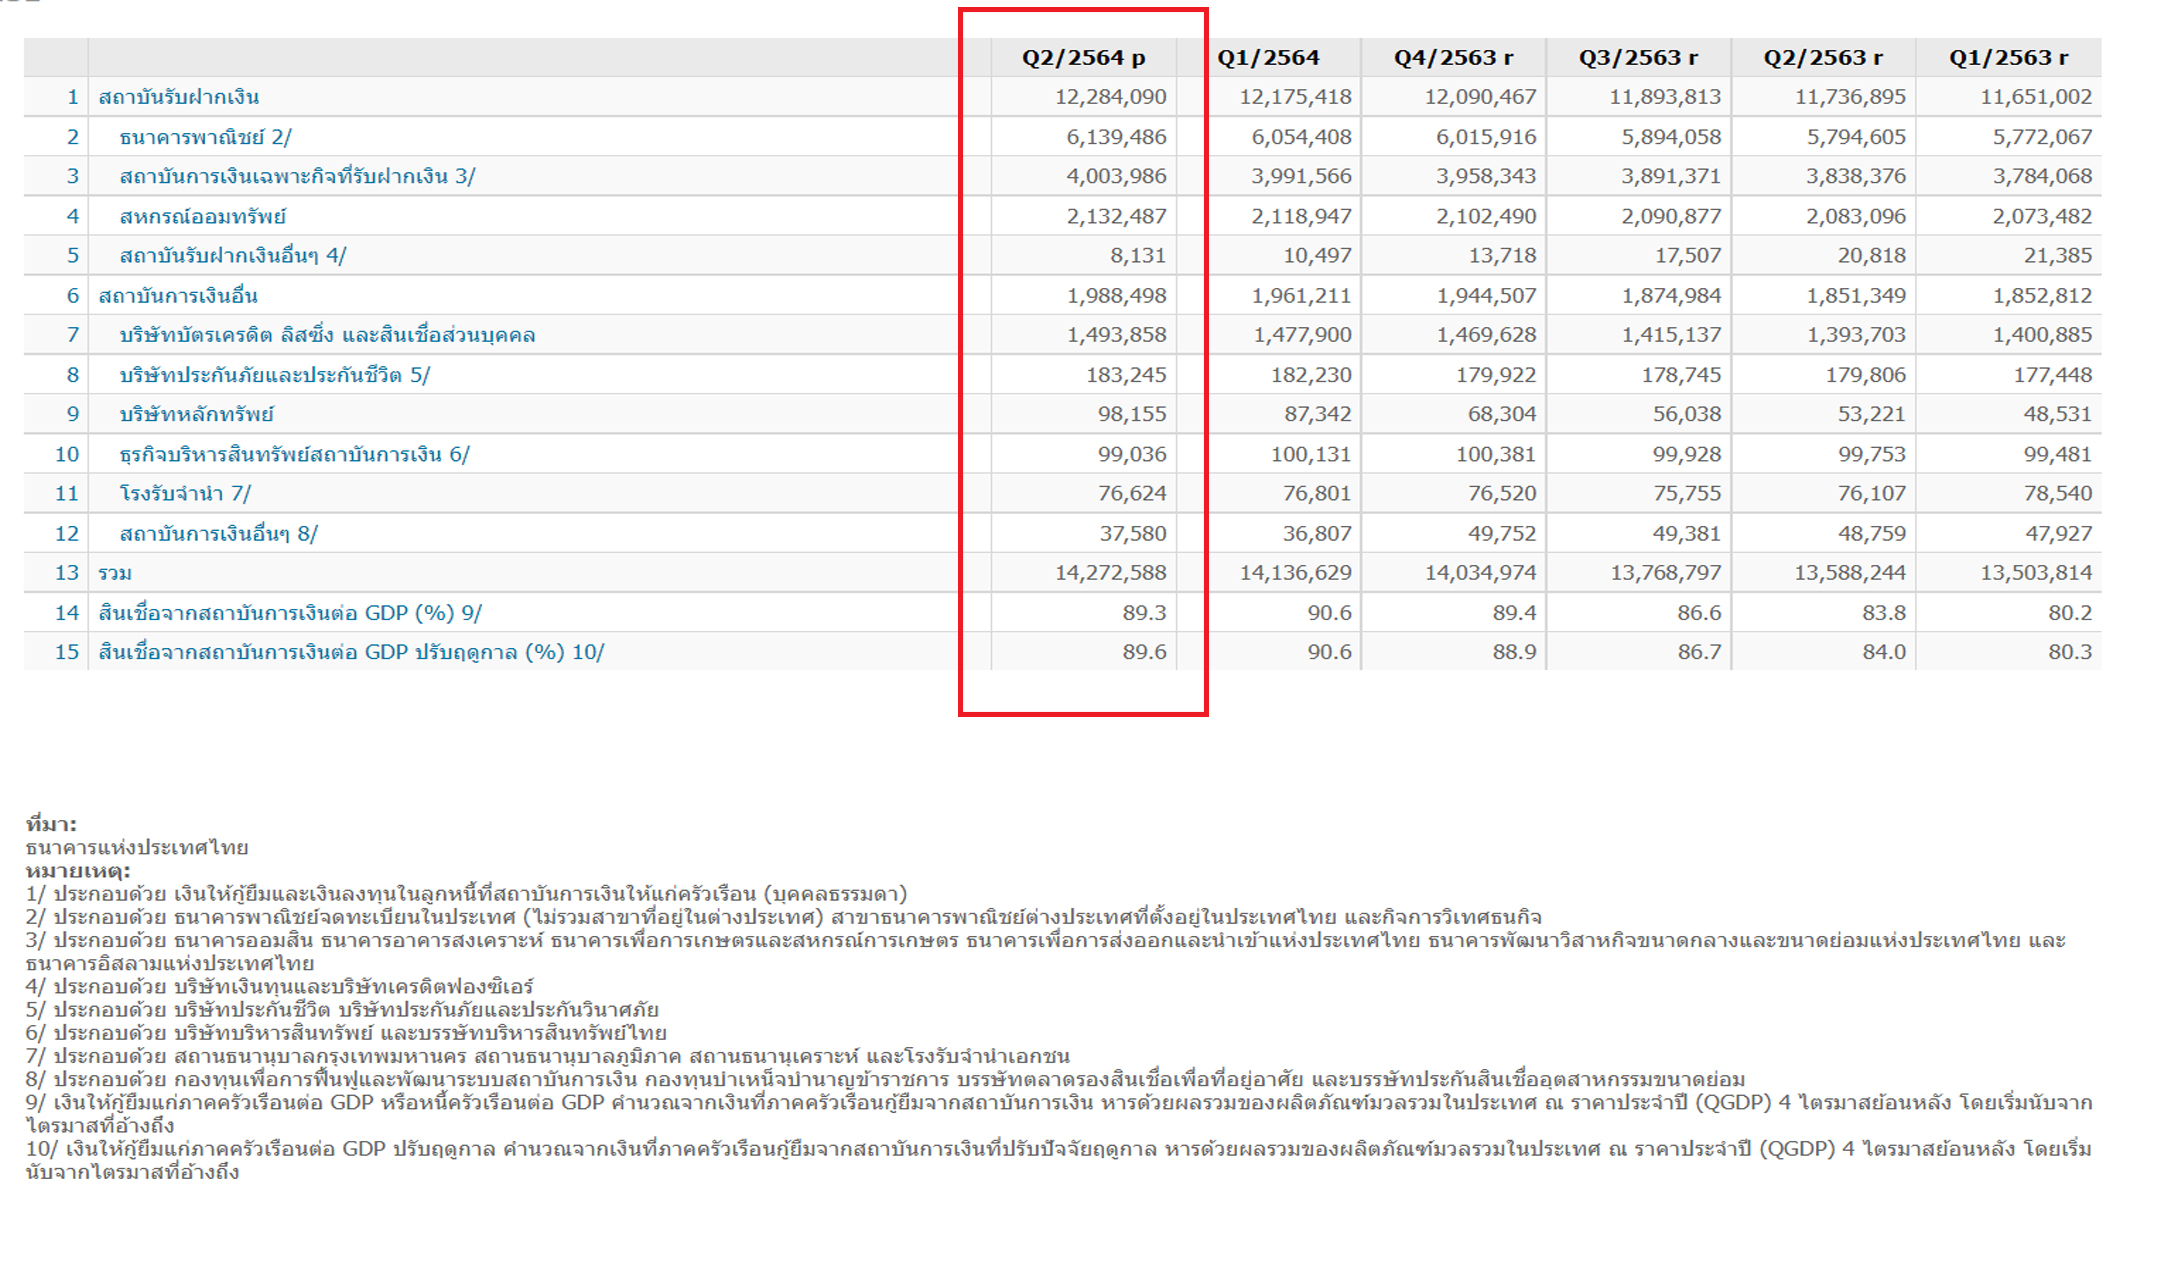This screenshot has height=1268, width=2160.
Task: Open the ธนาคารพาณิชย์ 2/ row link
Action: point(205,137)
